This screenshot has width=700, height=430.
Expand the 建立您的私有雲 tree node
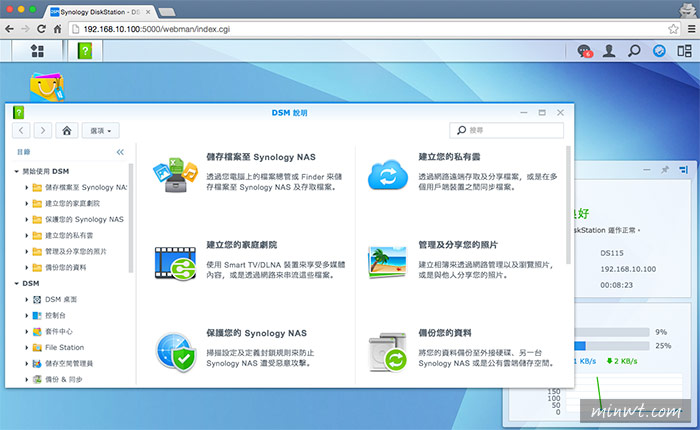(26, 235)
